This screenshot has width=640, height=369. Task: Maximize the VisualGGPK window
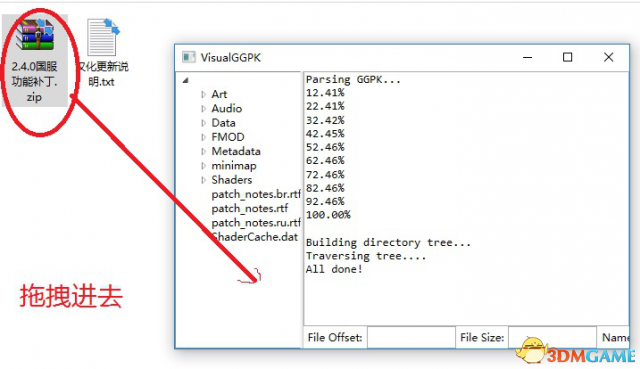pyautogui.click(x=567, y=57)
